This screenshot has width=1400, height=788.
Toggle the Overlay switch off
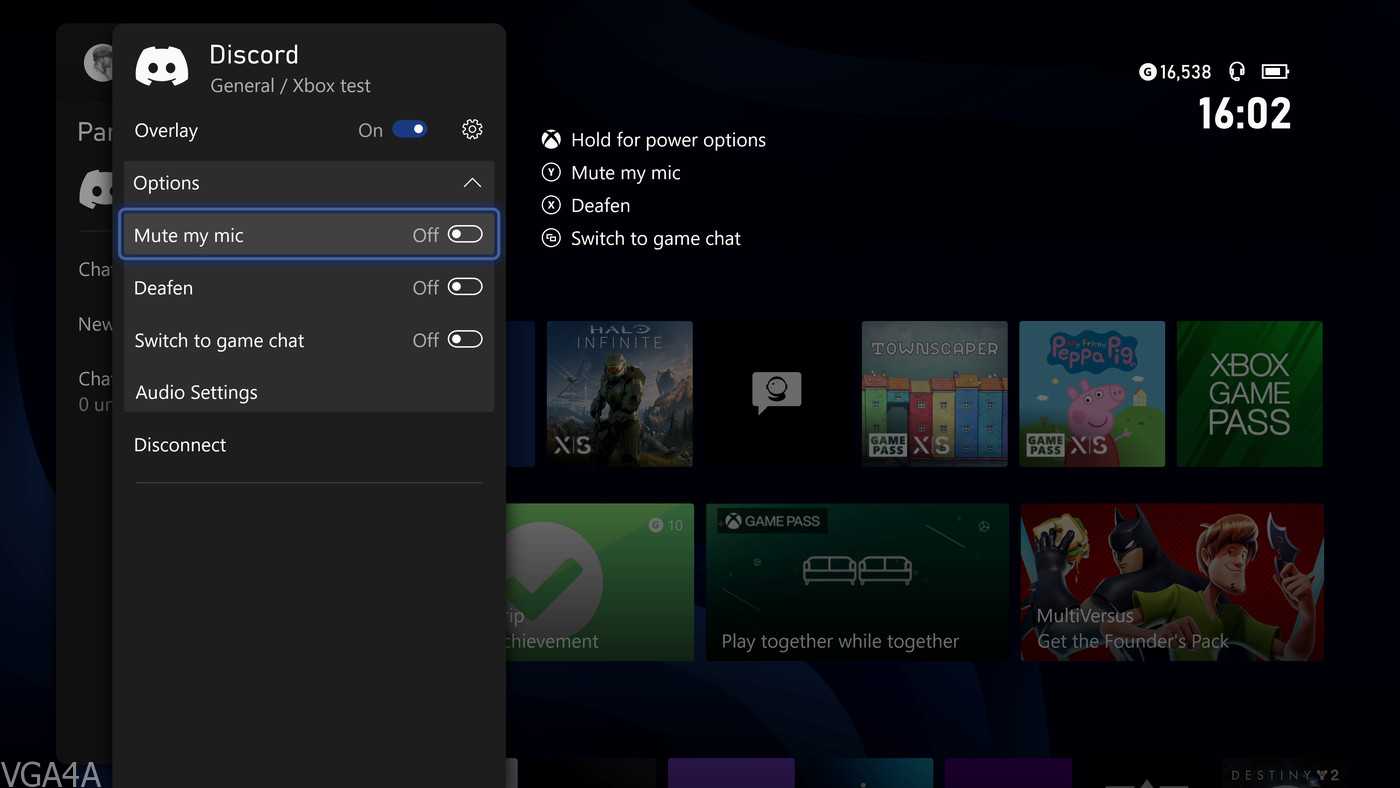point(410,130)
